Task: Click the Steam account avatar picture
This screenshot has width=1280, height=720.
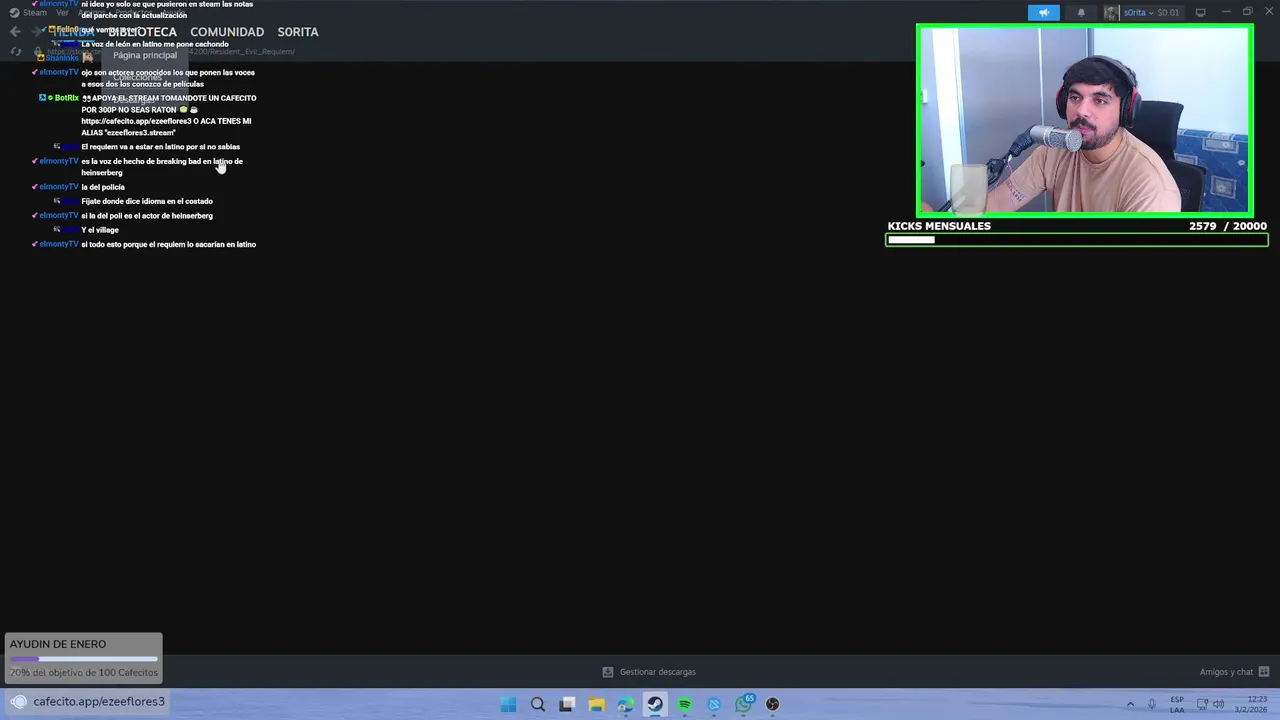Action: click(1111, 13)
